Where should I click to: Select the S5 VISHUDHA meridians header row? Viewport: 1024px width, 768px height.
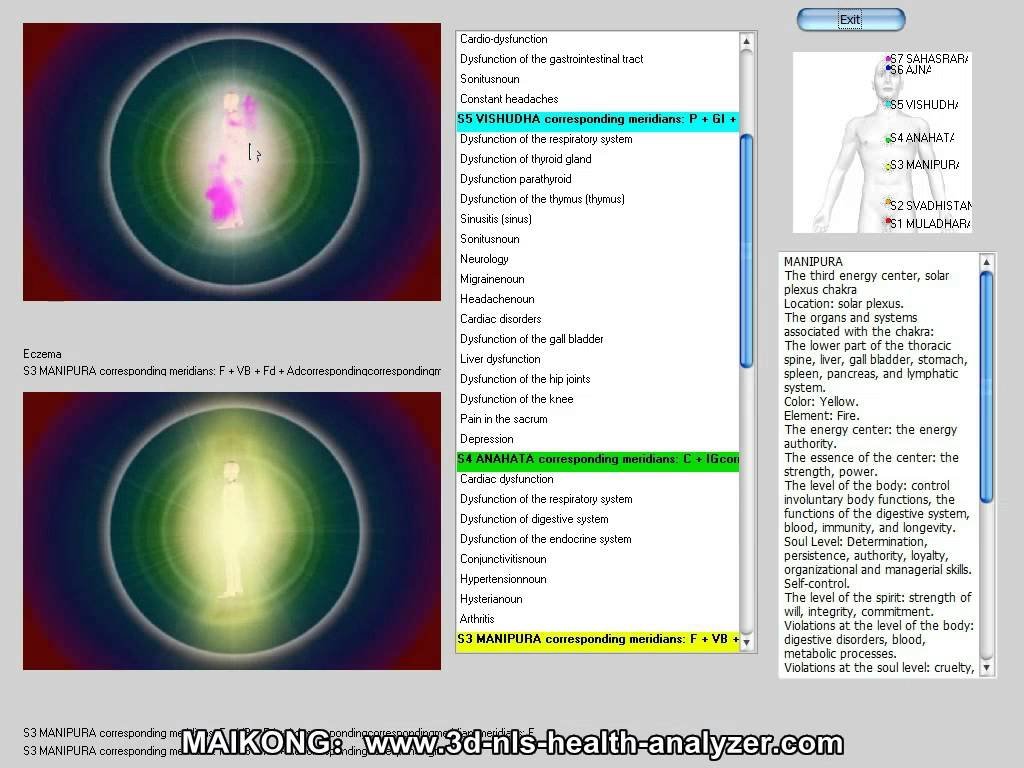597,119
